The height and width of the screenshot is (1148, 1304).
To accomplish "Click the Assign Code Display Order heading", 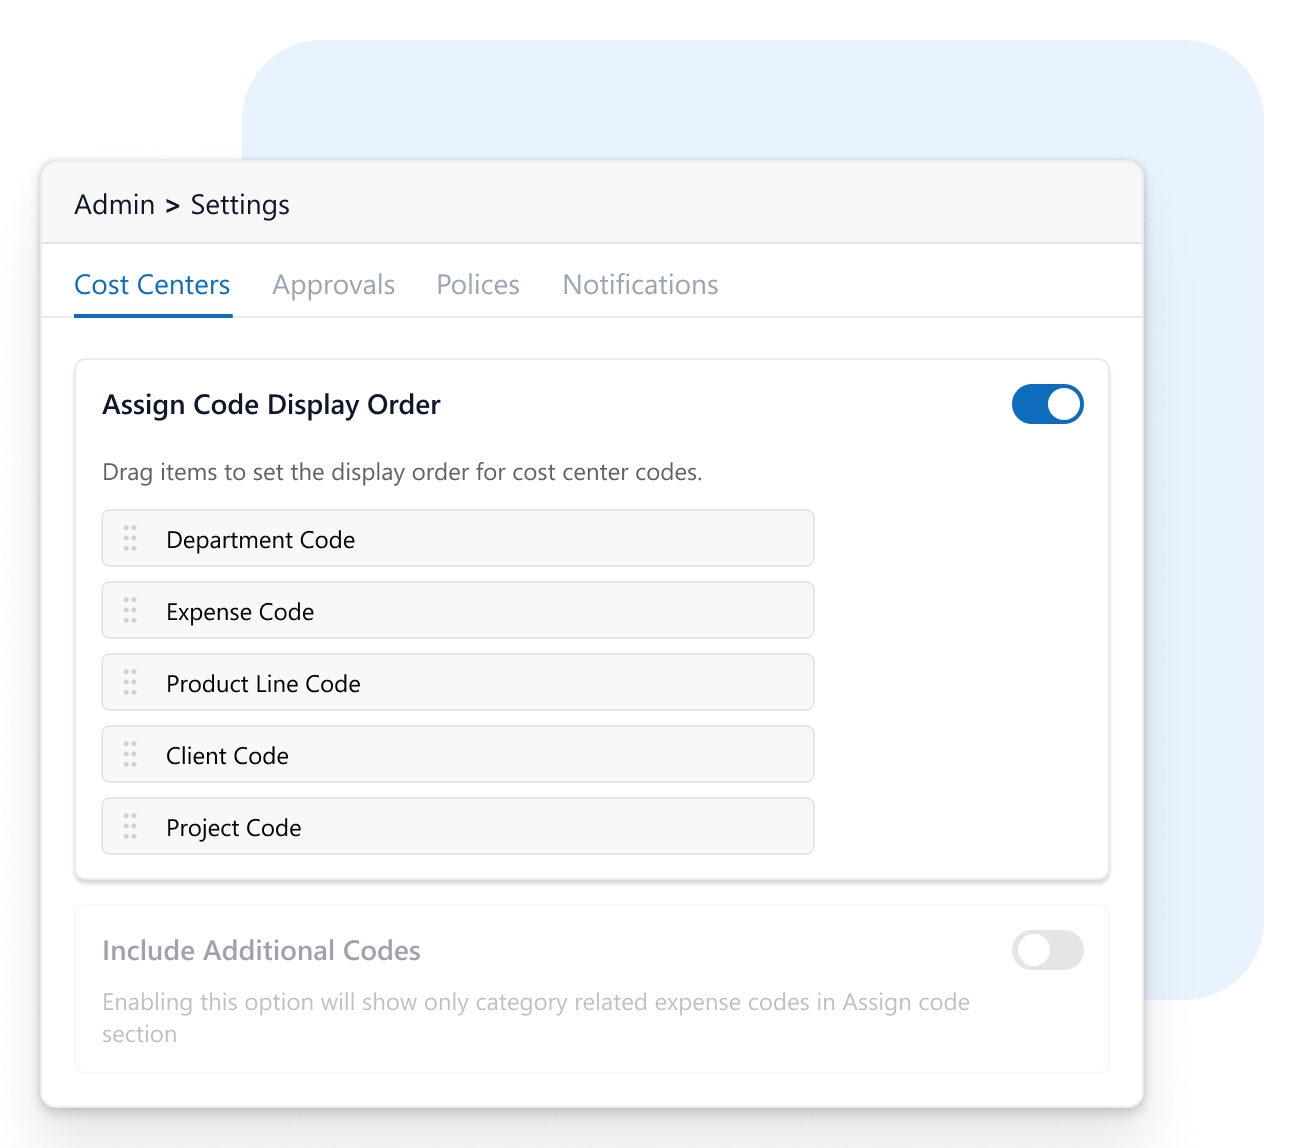I will [x=271, y=404].
